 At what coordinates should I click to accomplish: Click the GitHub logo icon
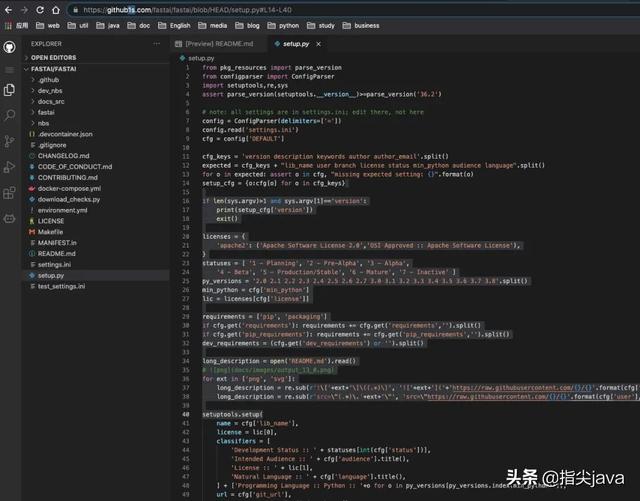click(x=9, y=45)
